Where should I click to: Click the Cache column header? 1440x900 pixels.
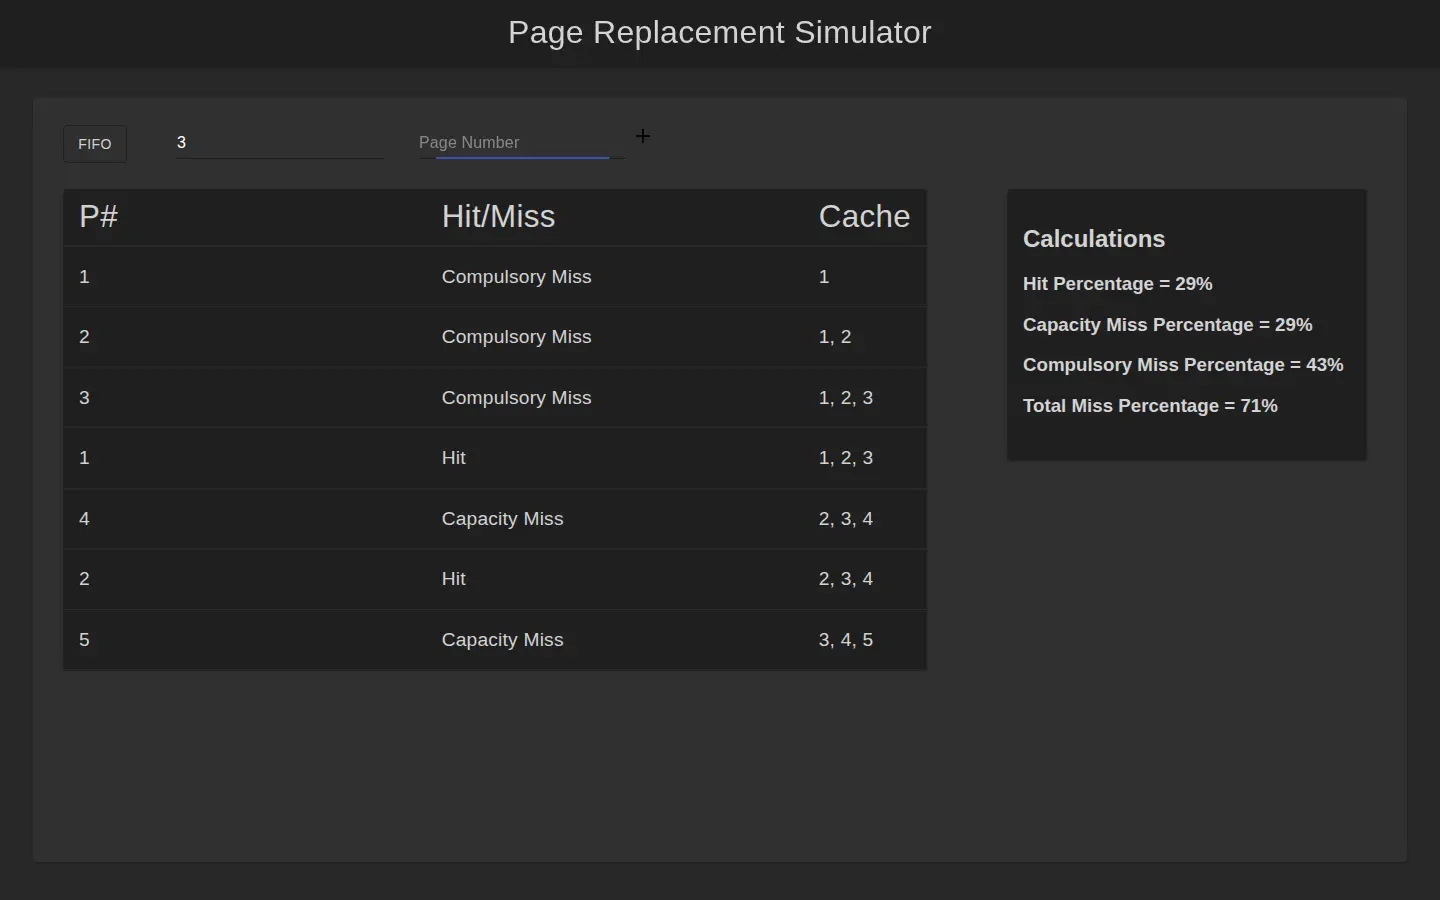864,216
